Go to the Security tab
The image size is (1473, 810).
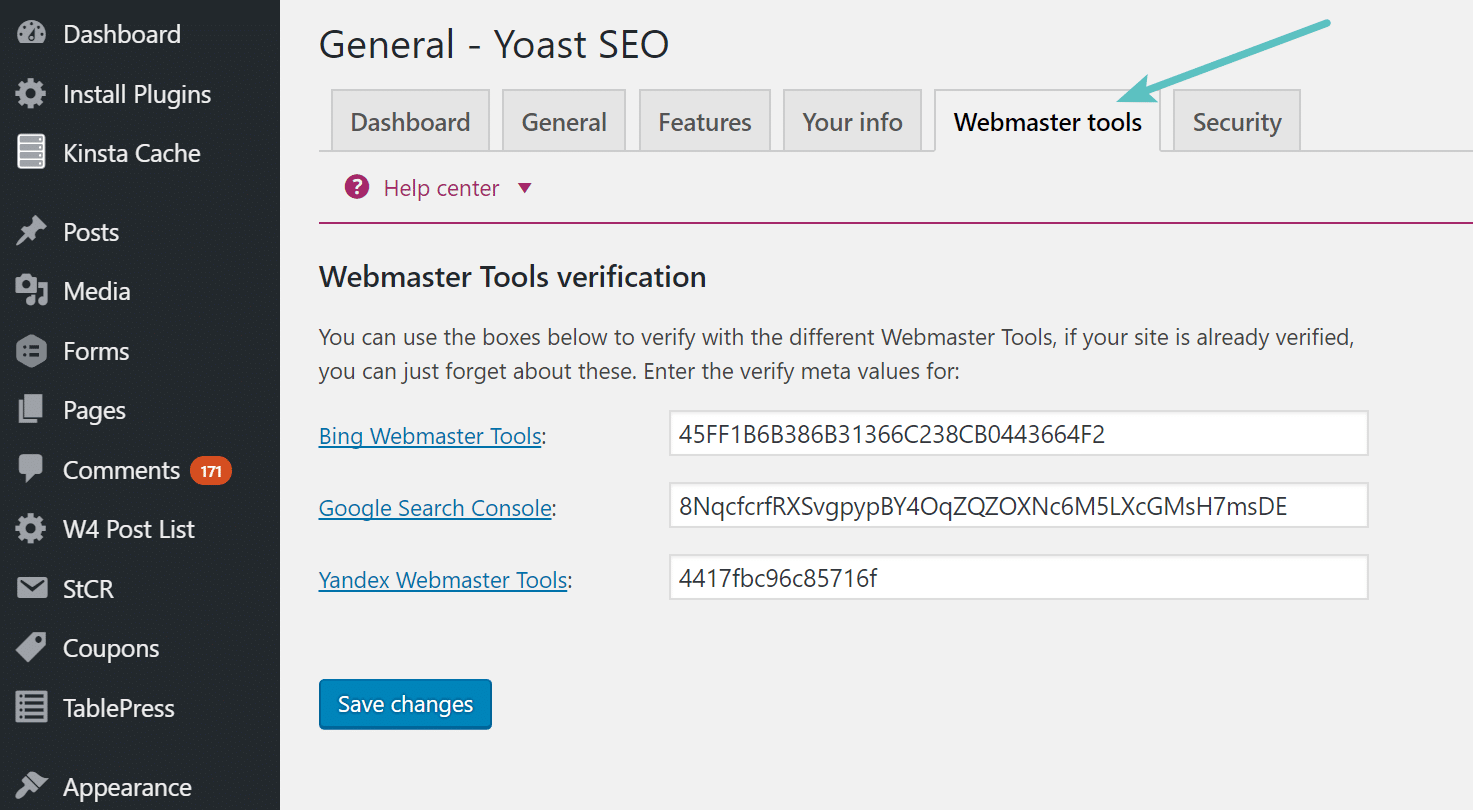click(x=1236, y=121)
